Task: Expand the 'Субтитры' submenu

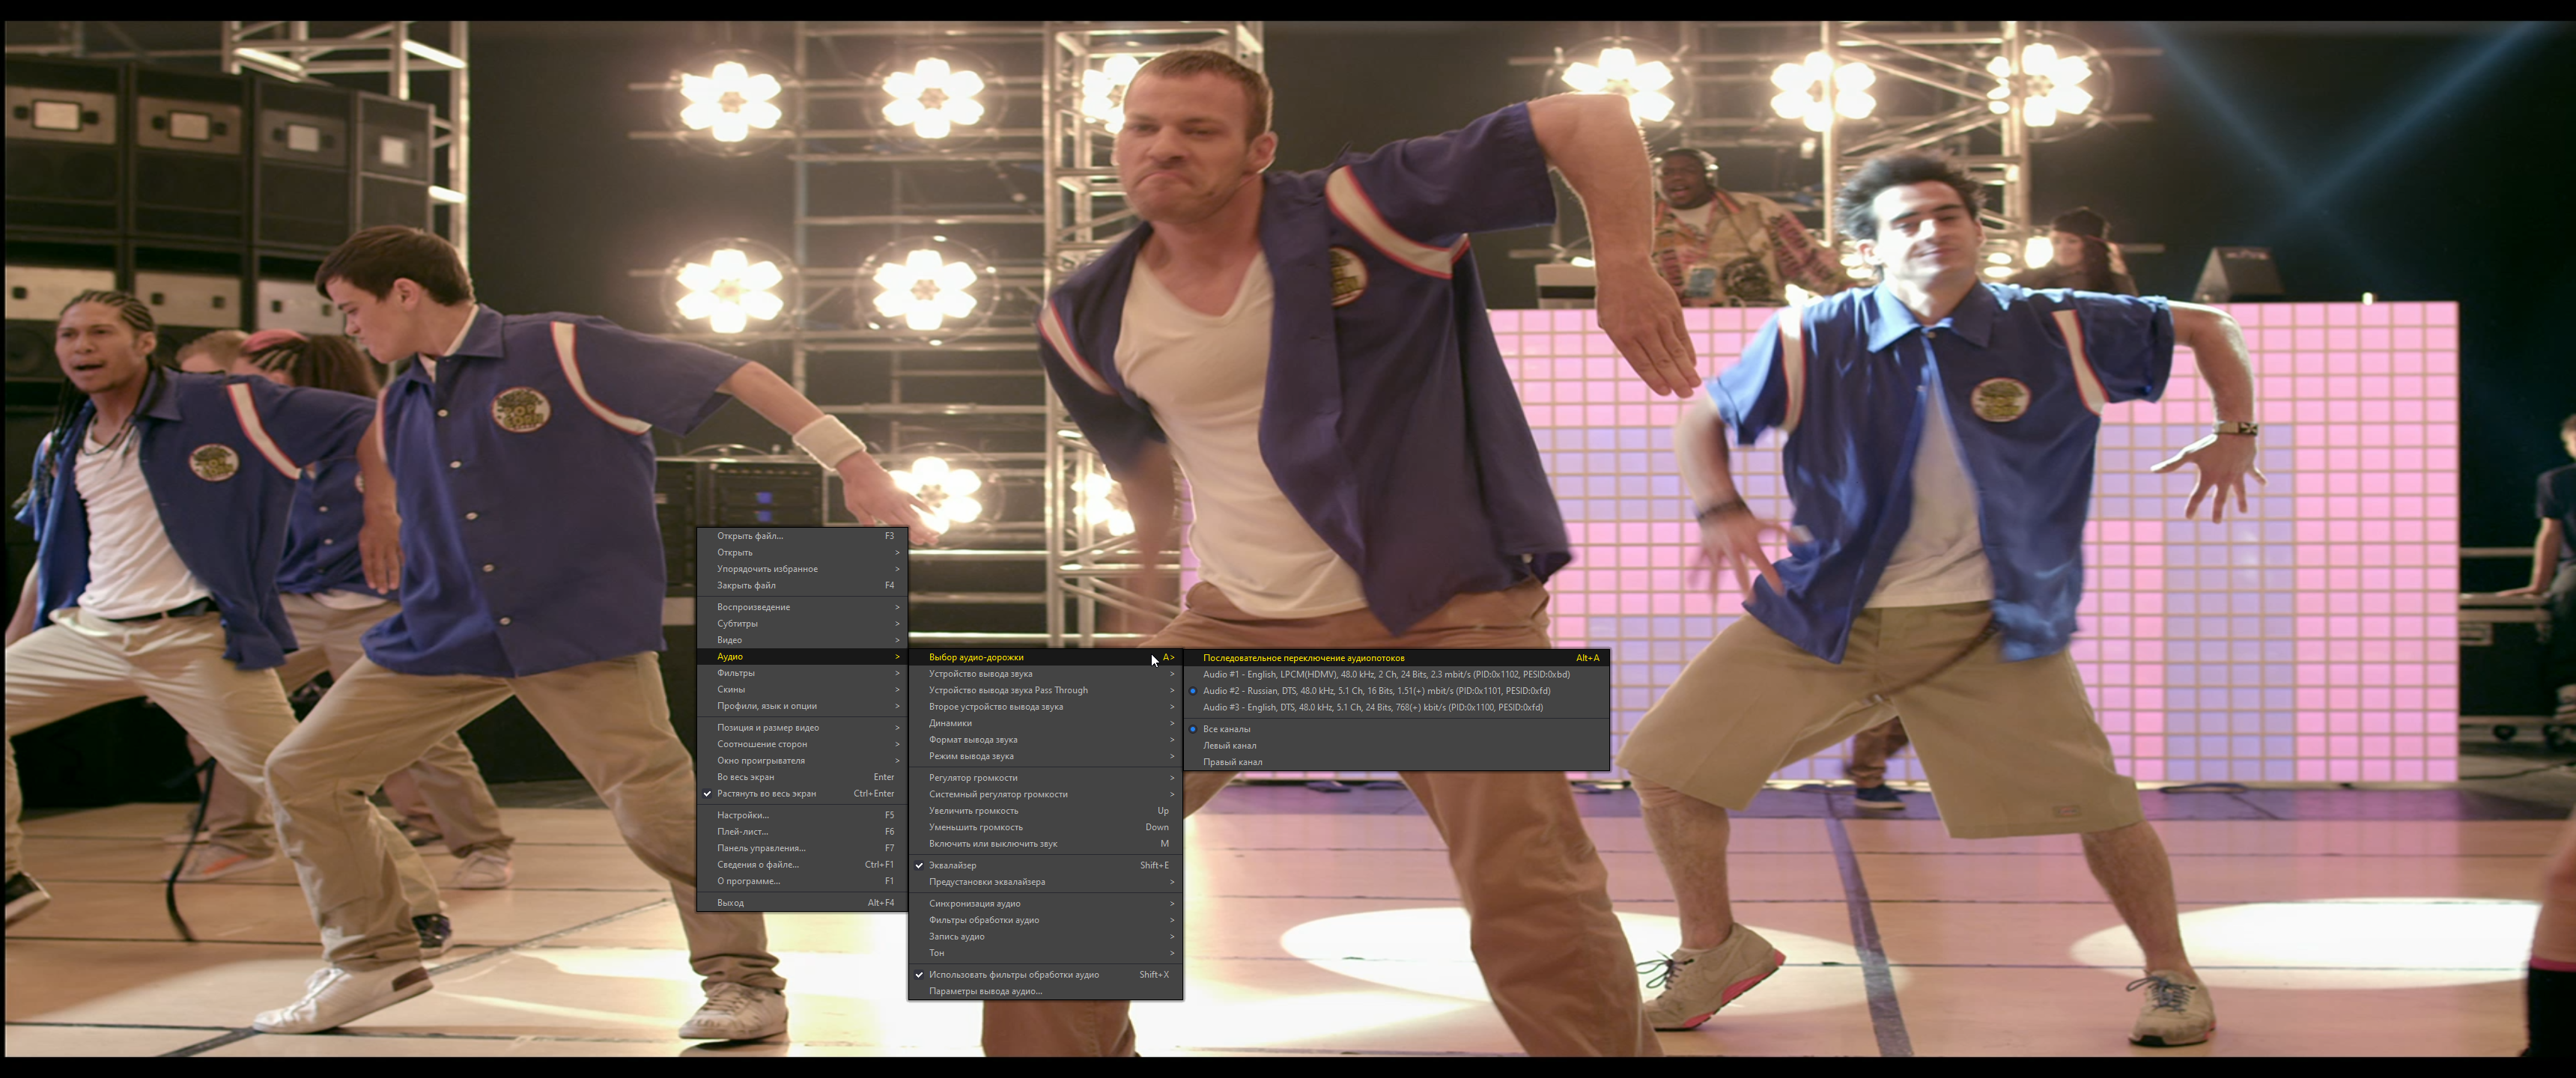Action: (737, 623)
